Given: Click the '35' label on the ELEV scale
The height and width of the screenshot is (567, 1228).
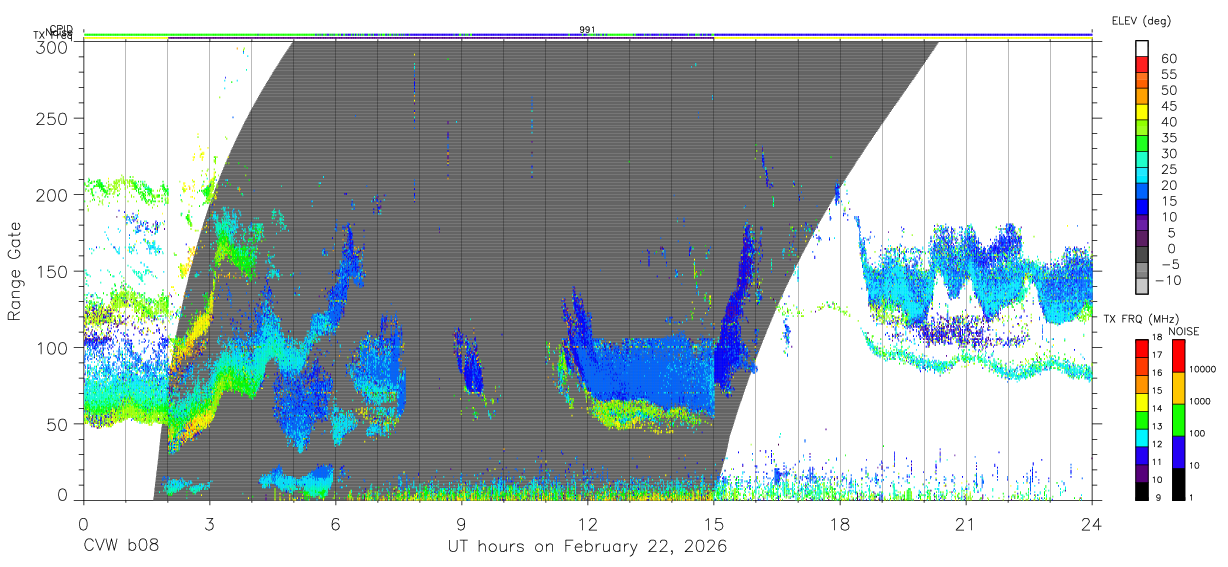Looking at the screenshot, I should coord(1168,137).
